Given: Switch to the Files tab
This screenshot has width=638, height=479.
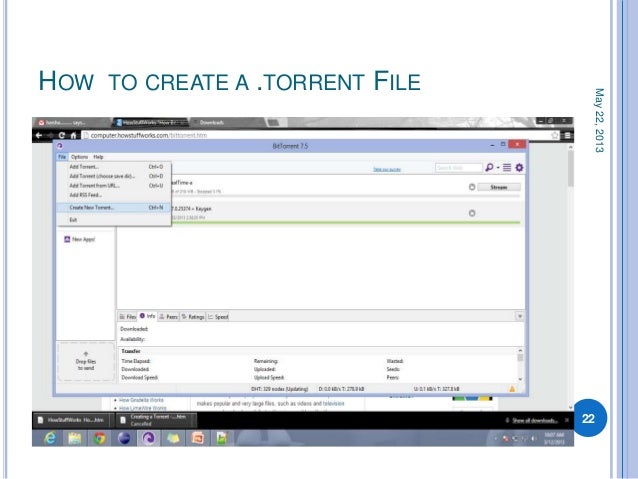Looking at the screenshot, I should click(127, 317).
